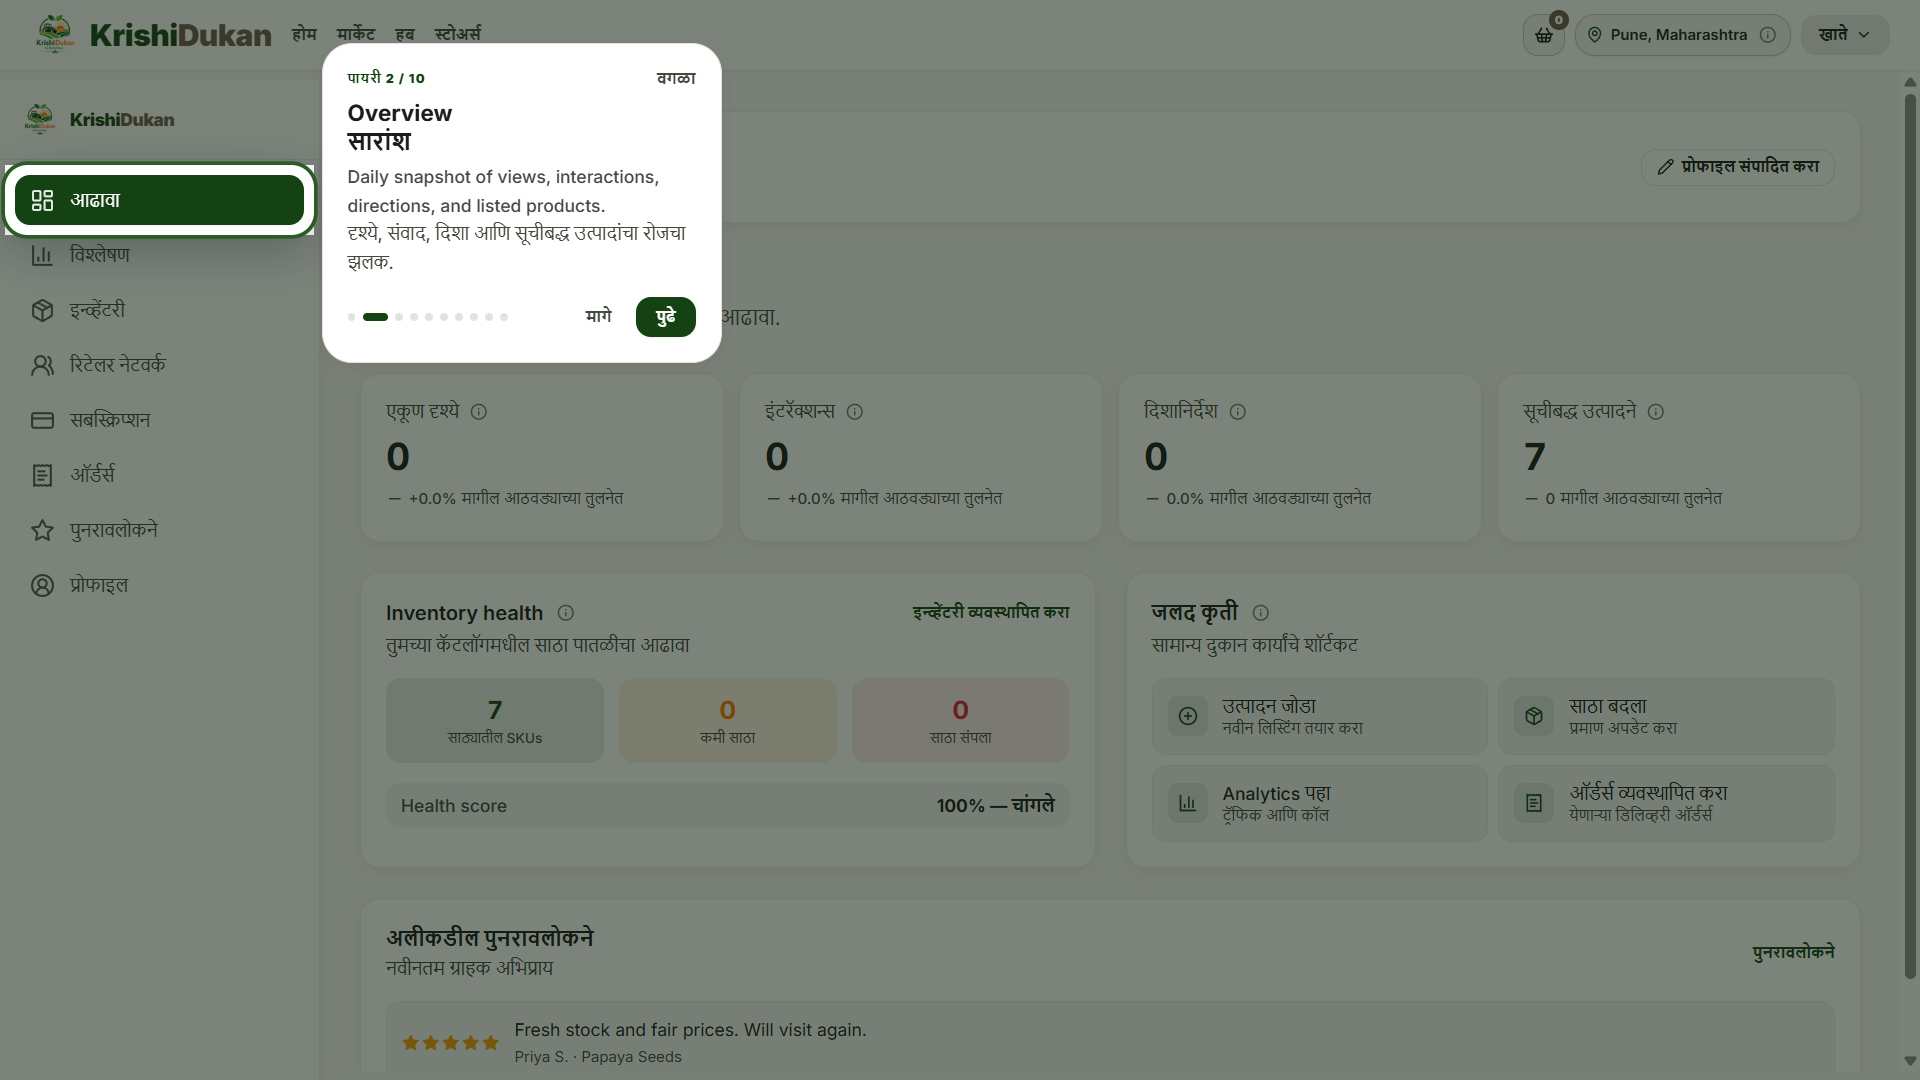1920x1080 pixels.
Task: Open the होम nav item
Action: tap(304, 34)
